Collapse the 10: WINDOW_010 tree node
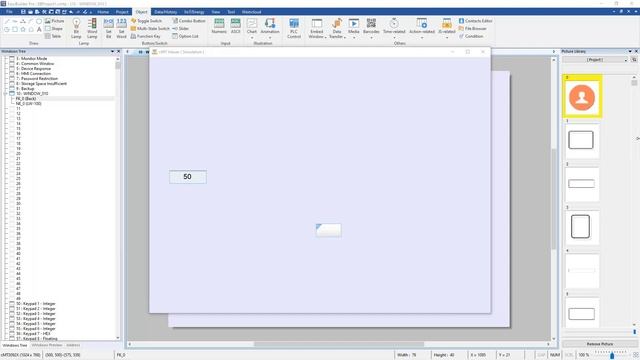Viewport: 640px width, 360px height. click(5, 93)
